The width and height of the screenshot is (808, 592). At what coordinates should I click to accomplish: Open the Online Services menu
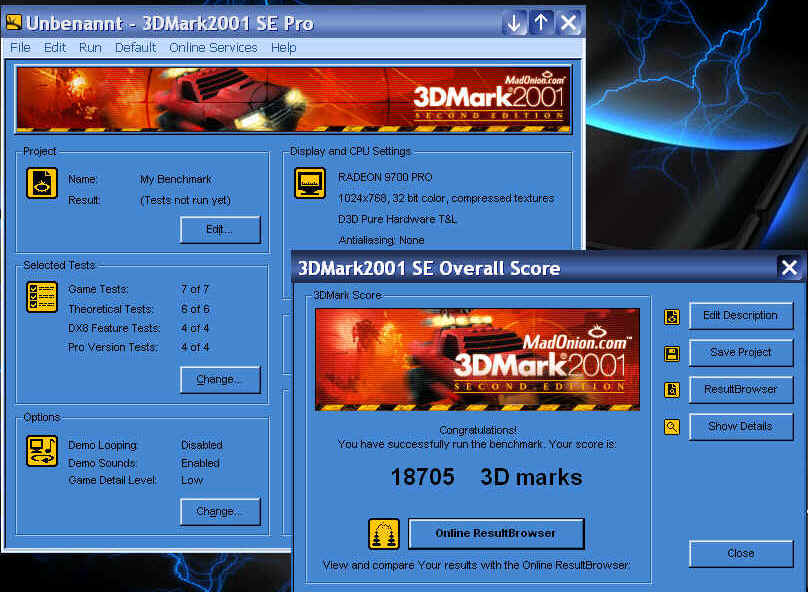[213, 47]
